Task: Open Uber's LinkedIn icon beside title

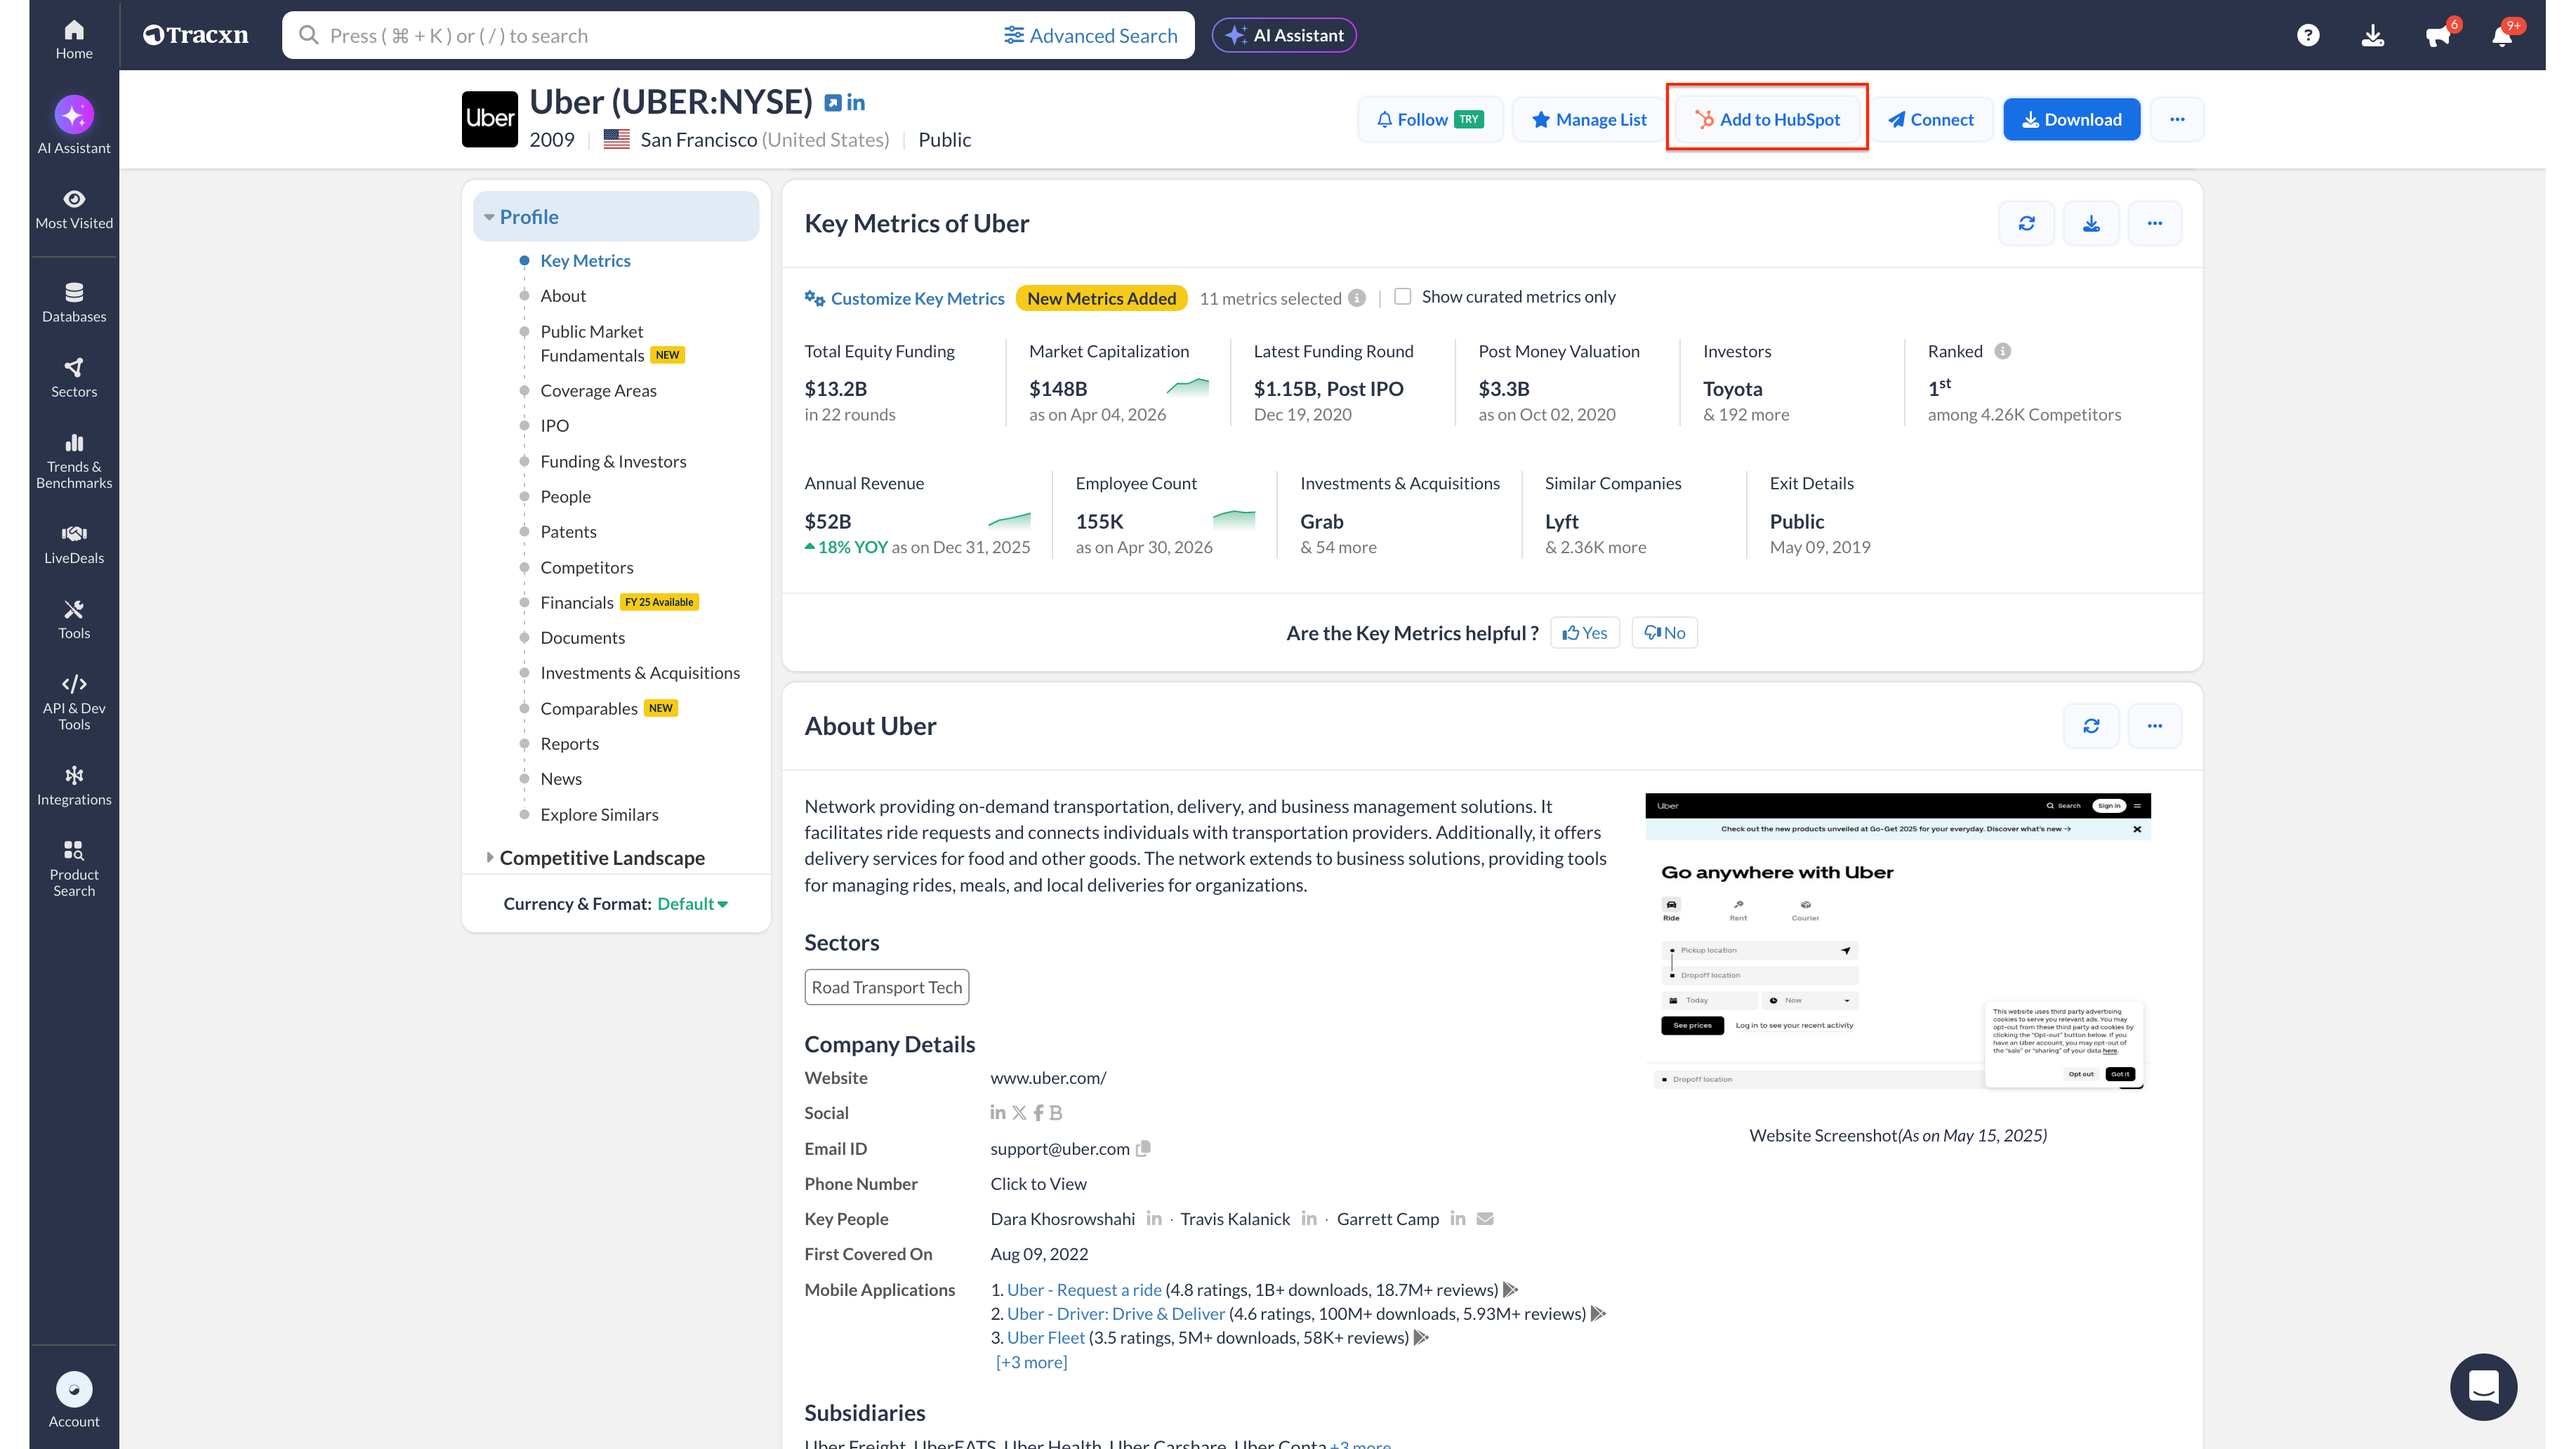Action: tap(856, 102)
